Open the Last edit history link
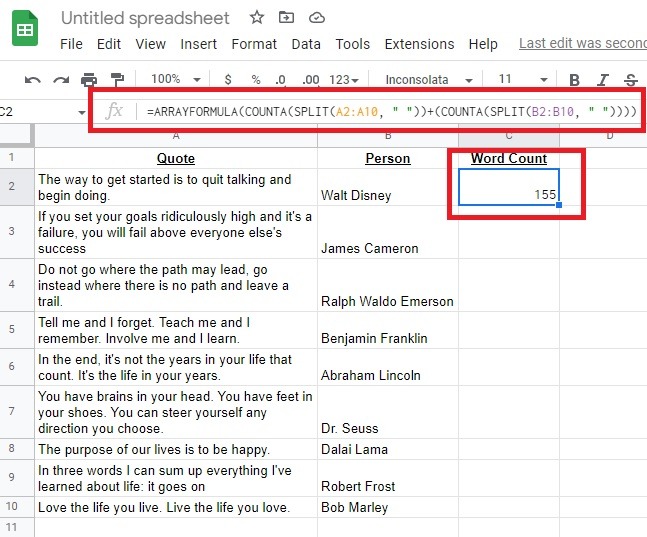 tap(583, 43)
